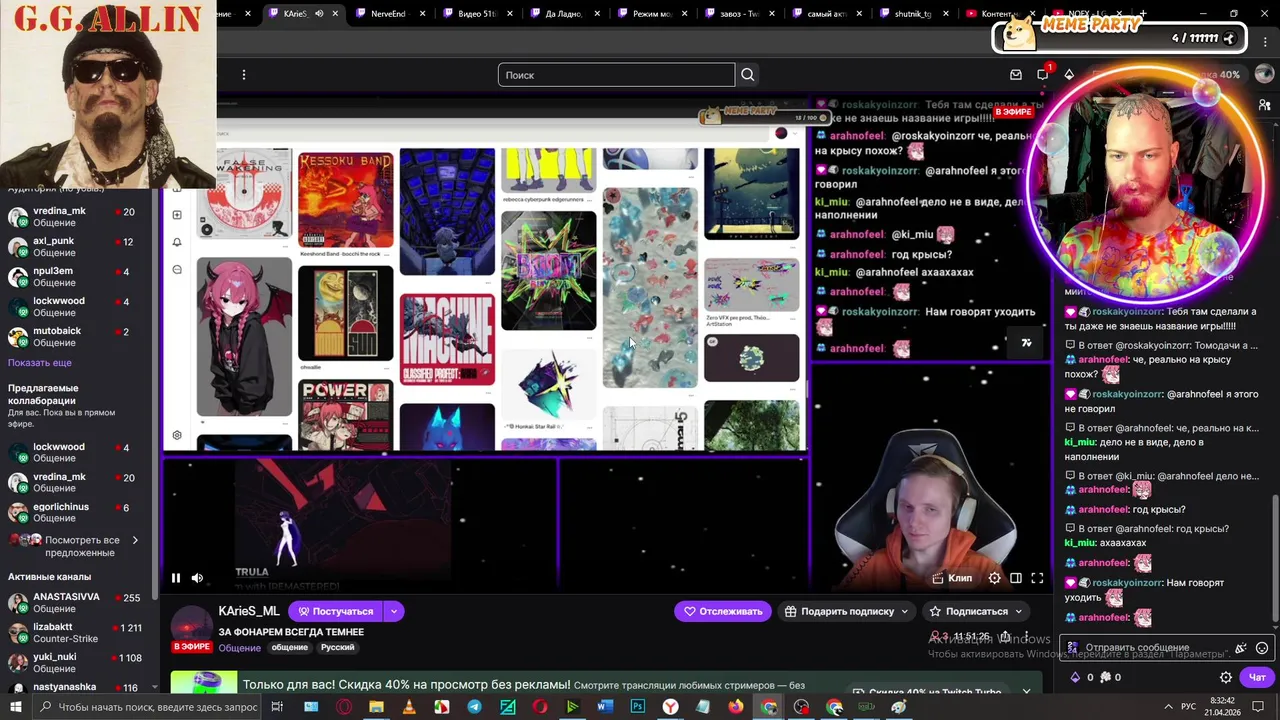Click the chat scrollbar on right edge
The height and width of the screenshot is (720, 1280).
pos(1274,560)
